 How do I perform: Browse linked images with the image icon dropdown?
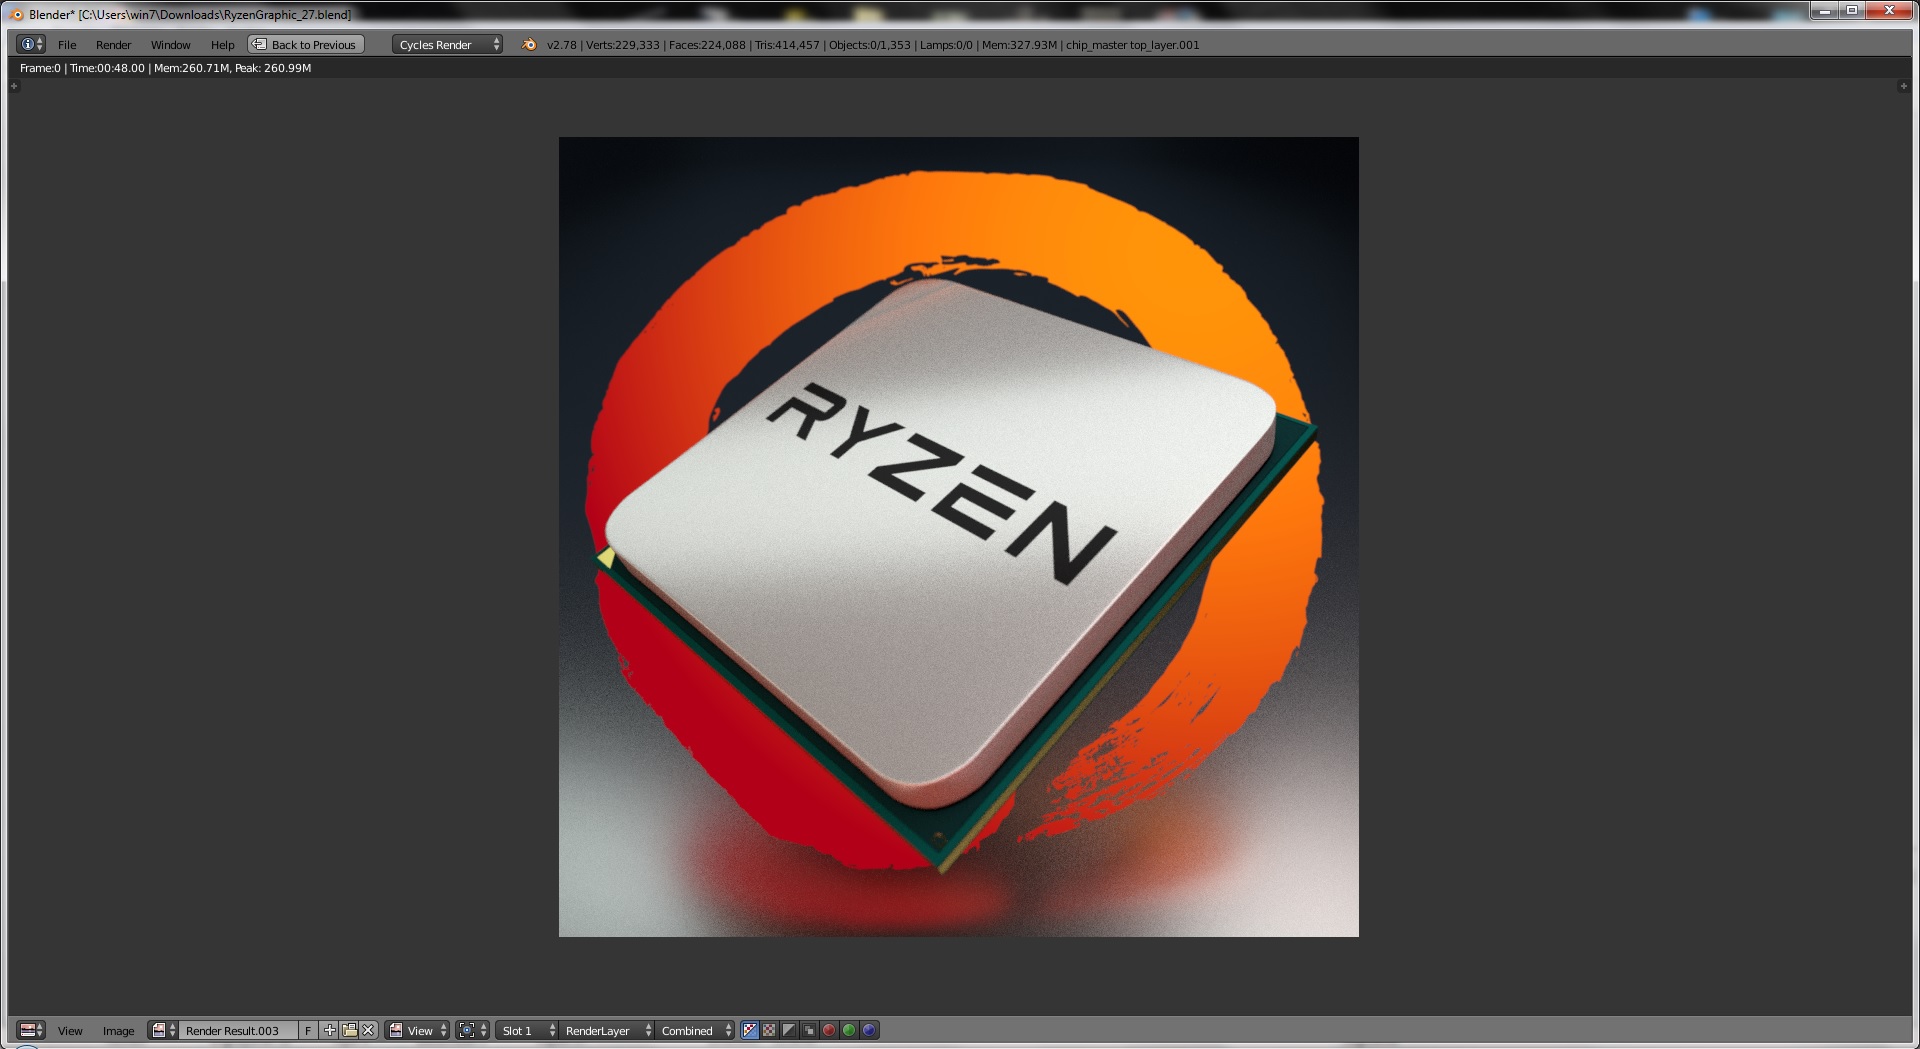[x=163, y=1030]
